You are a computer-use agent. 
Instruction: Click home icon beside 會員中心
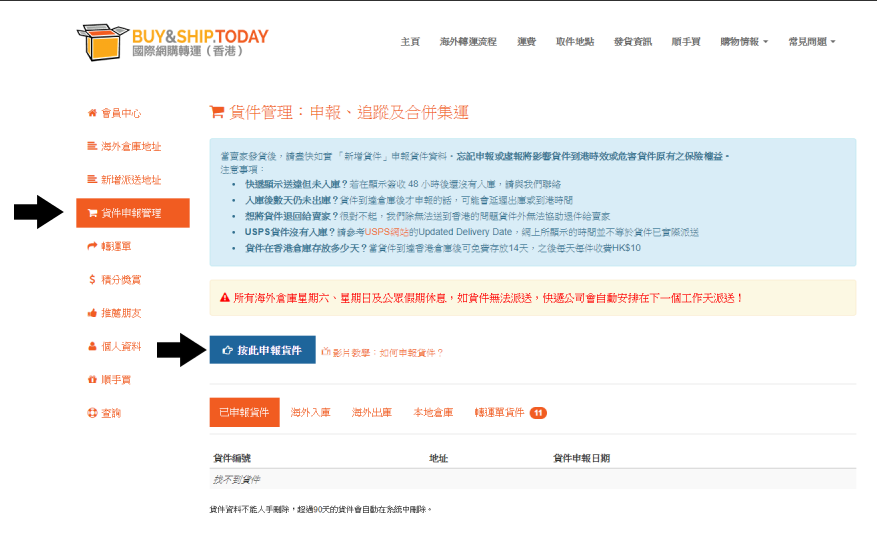[93, 113]
